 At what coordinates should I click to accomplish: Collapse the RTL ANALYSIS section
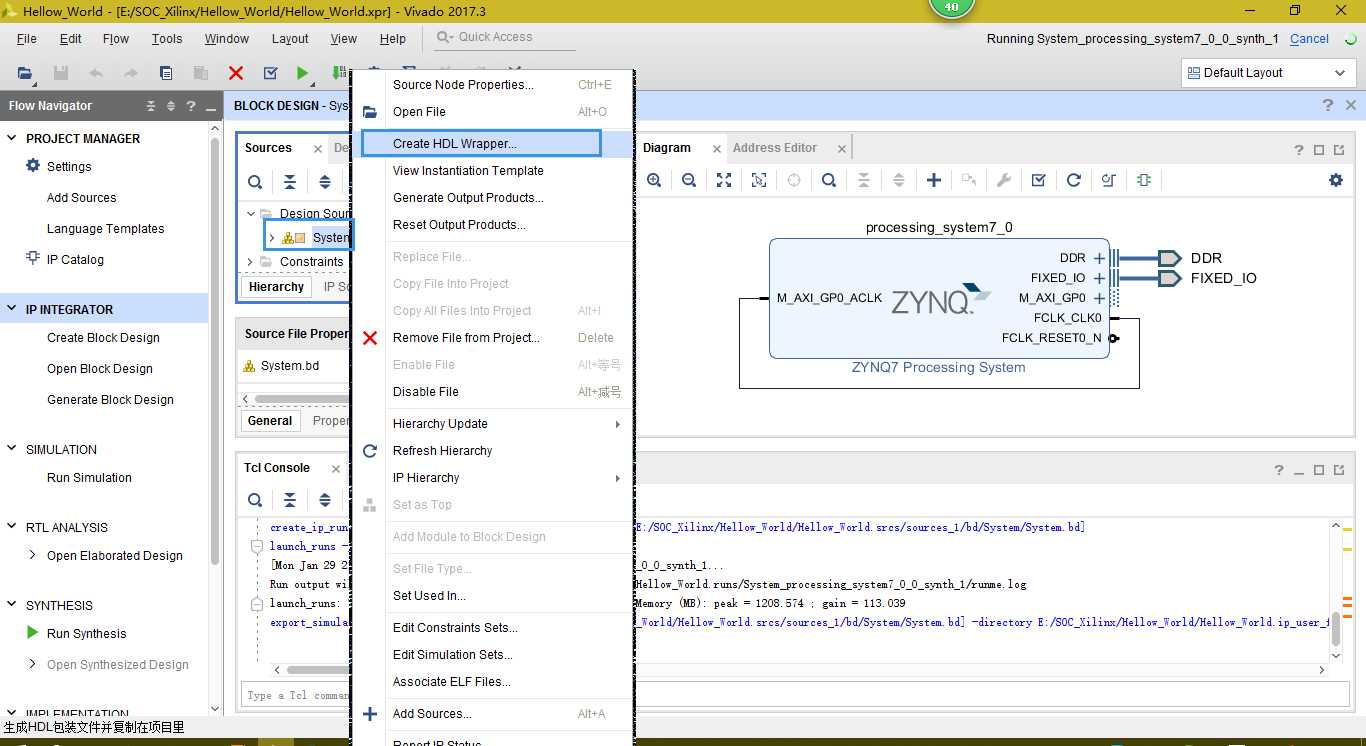[x=12, y=528]
